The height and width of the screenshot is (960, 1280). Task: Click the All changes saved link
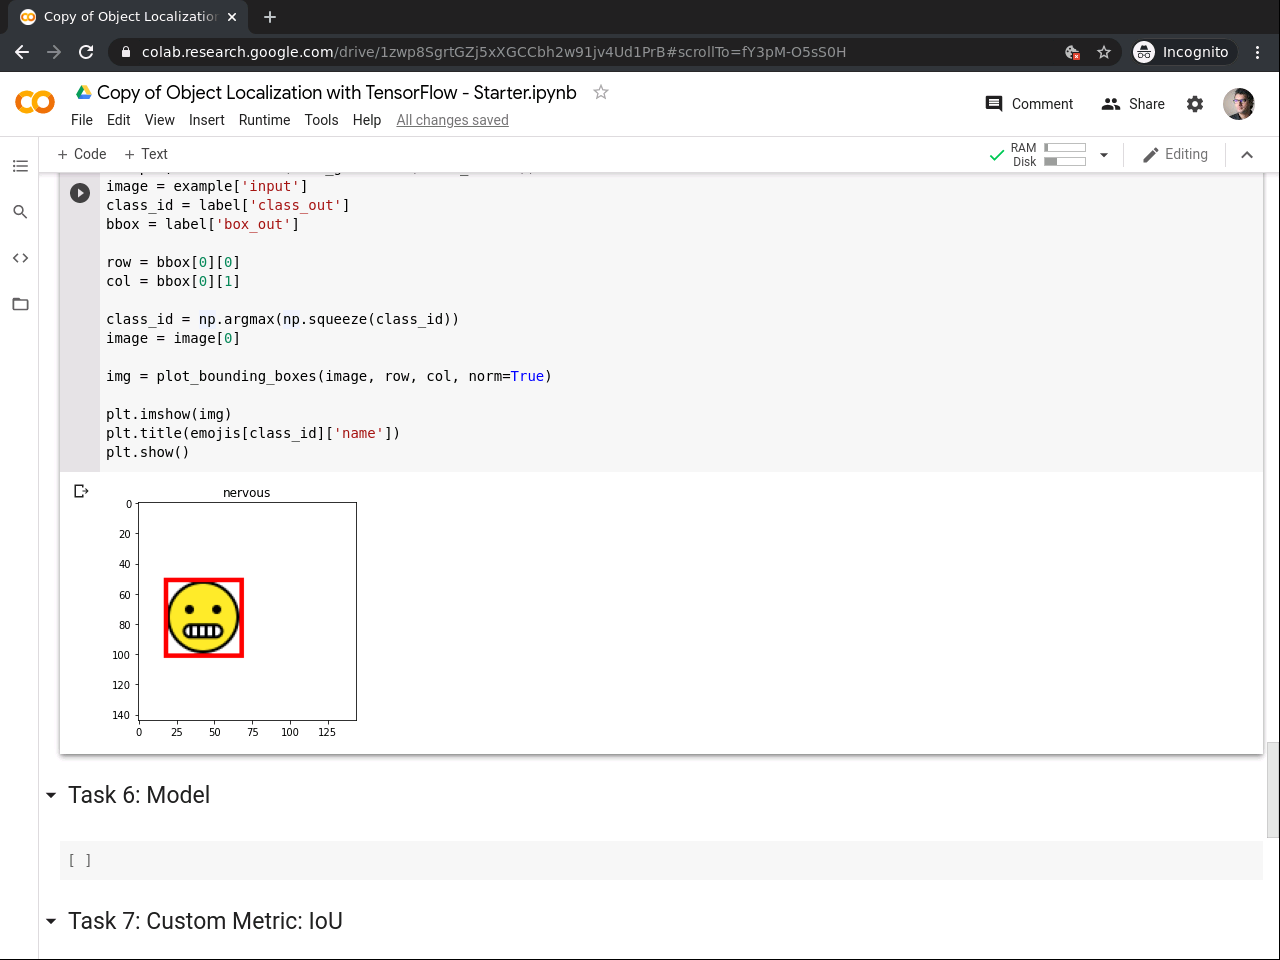(452, 120)
